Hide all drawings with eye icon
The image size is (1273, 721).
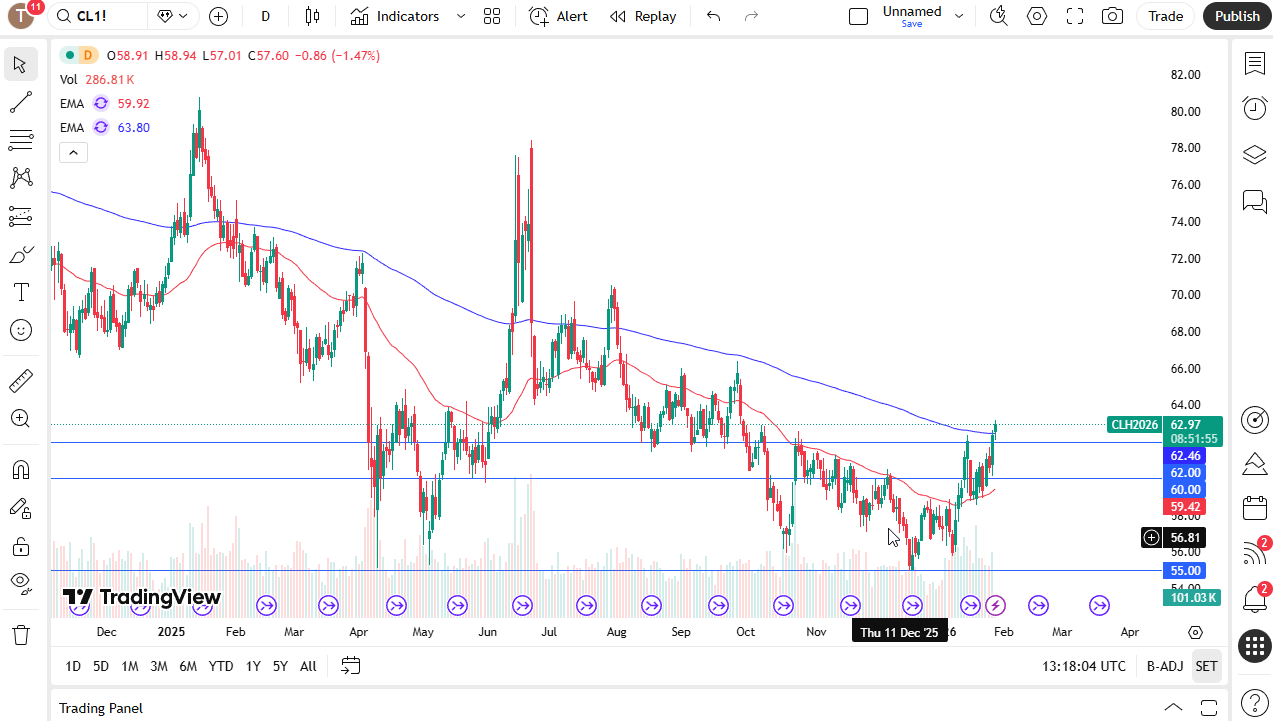20,583
